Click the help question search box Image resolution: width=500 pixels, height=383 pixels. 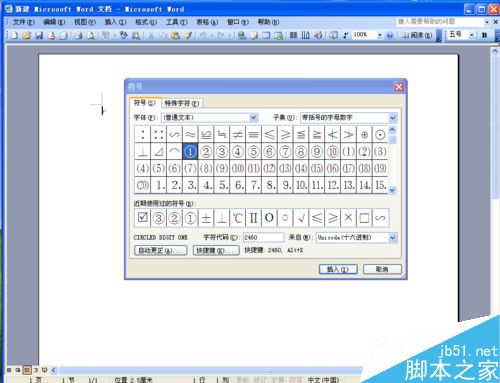440,22
